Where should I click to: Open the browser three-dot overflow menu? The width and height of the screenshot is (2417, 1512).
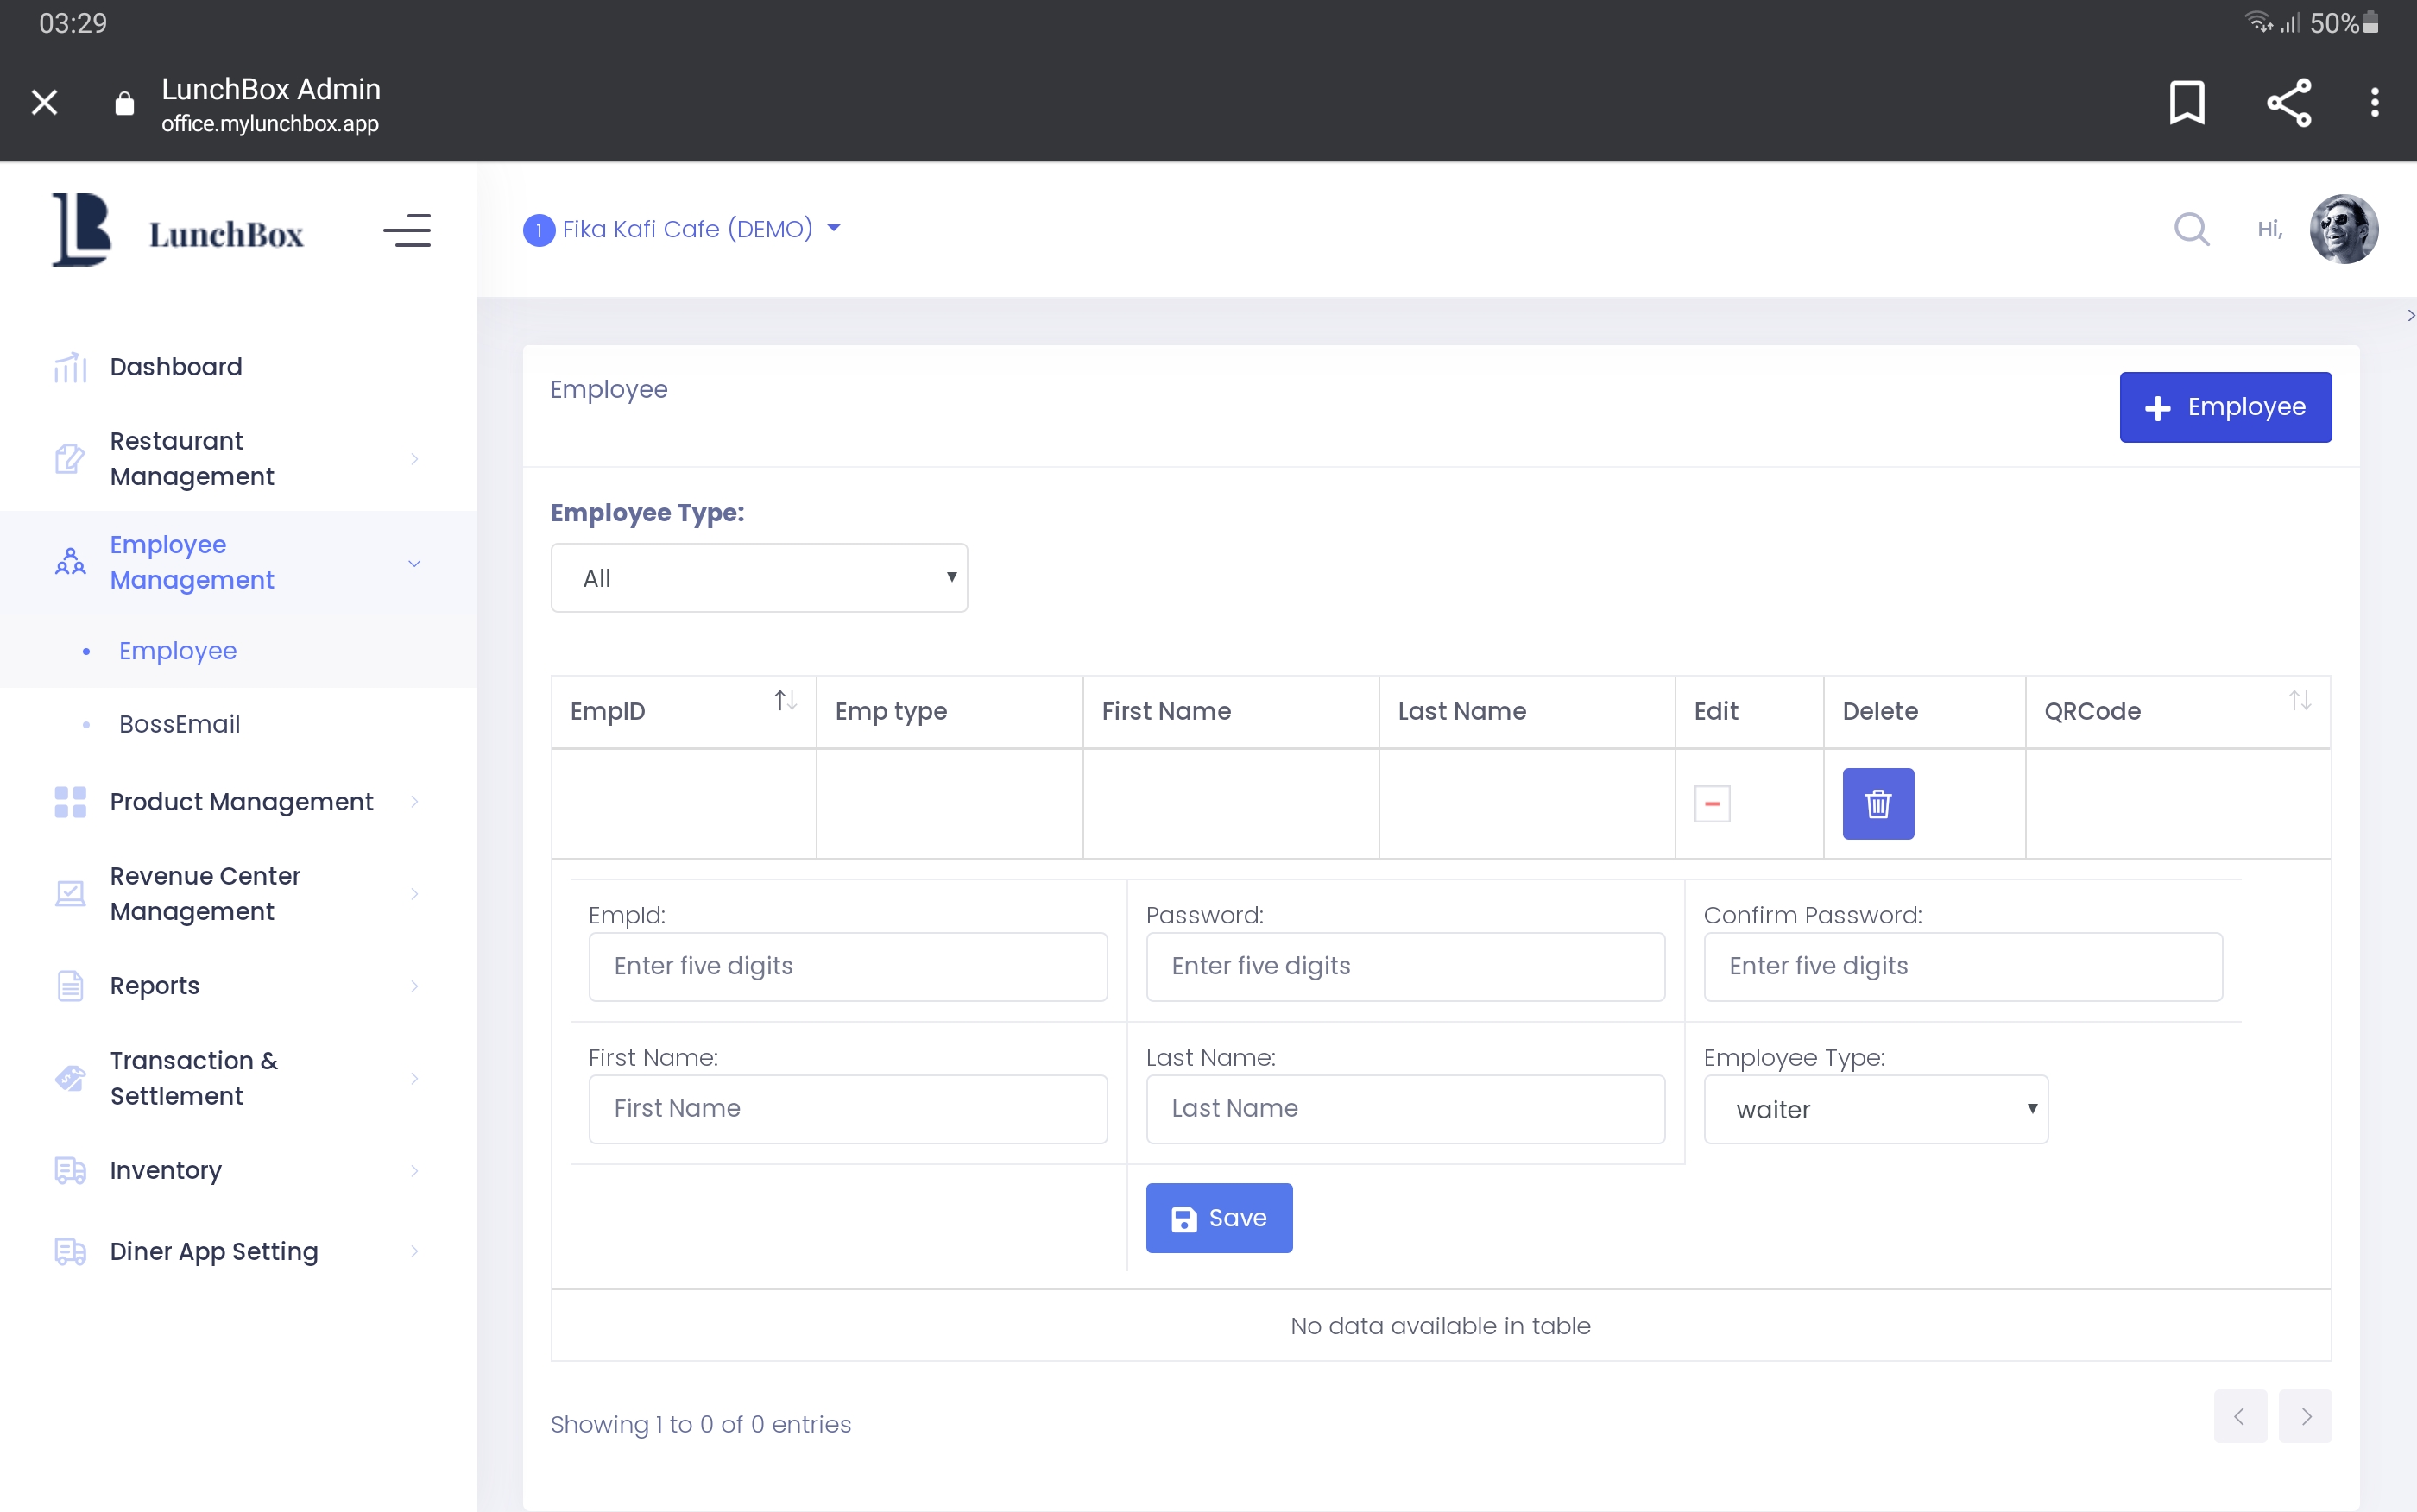tap(2374, 102)
